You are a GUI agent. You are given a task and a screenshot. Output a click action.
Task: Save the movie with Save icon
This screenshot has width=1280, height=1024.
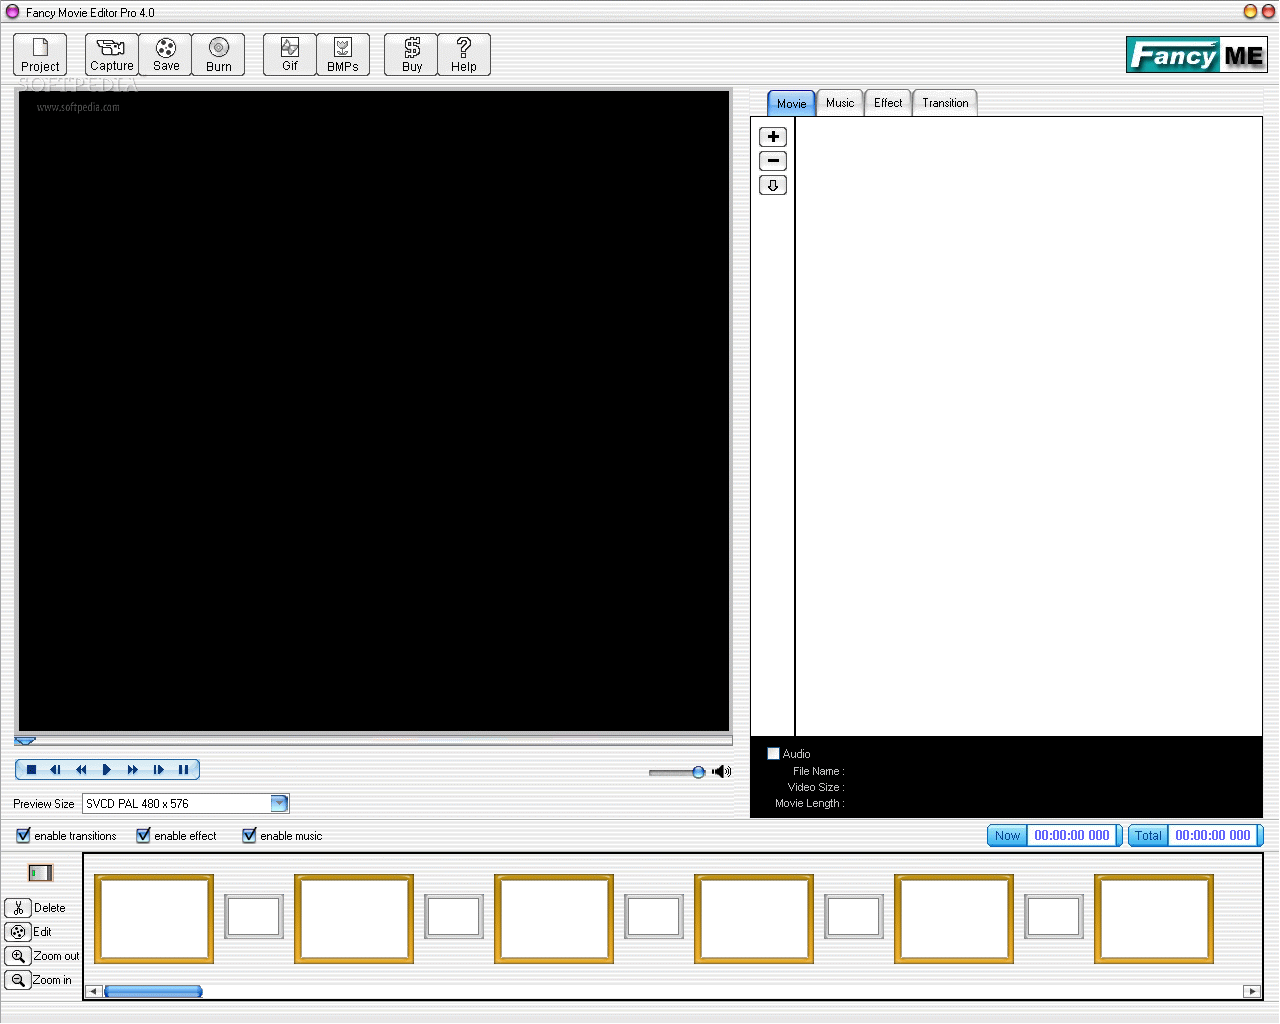pyautogui.click(x=166, y=54)
